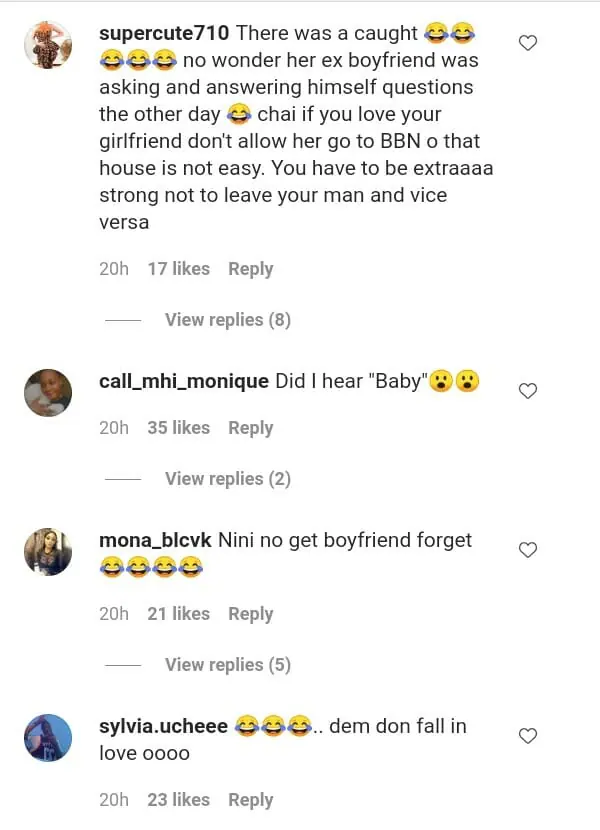
Task: Open supercute710's profile picture
Action: (48, 45)
